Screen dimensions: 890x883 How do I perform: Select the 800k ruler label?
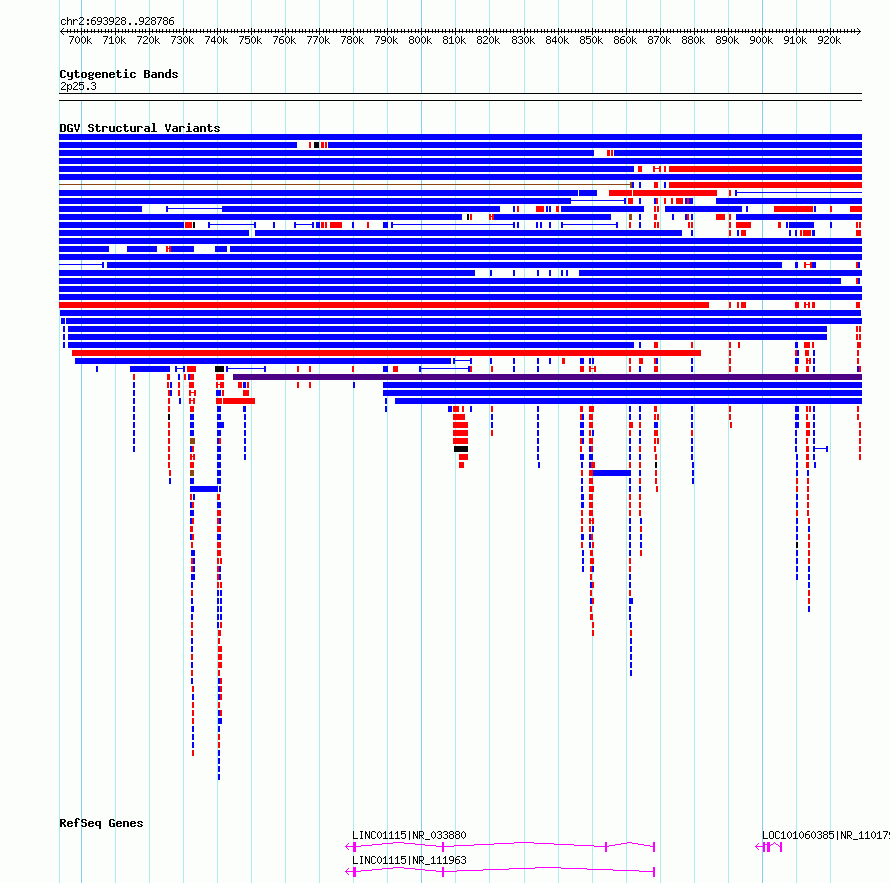421,40
